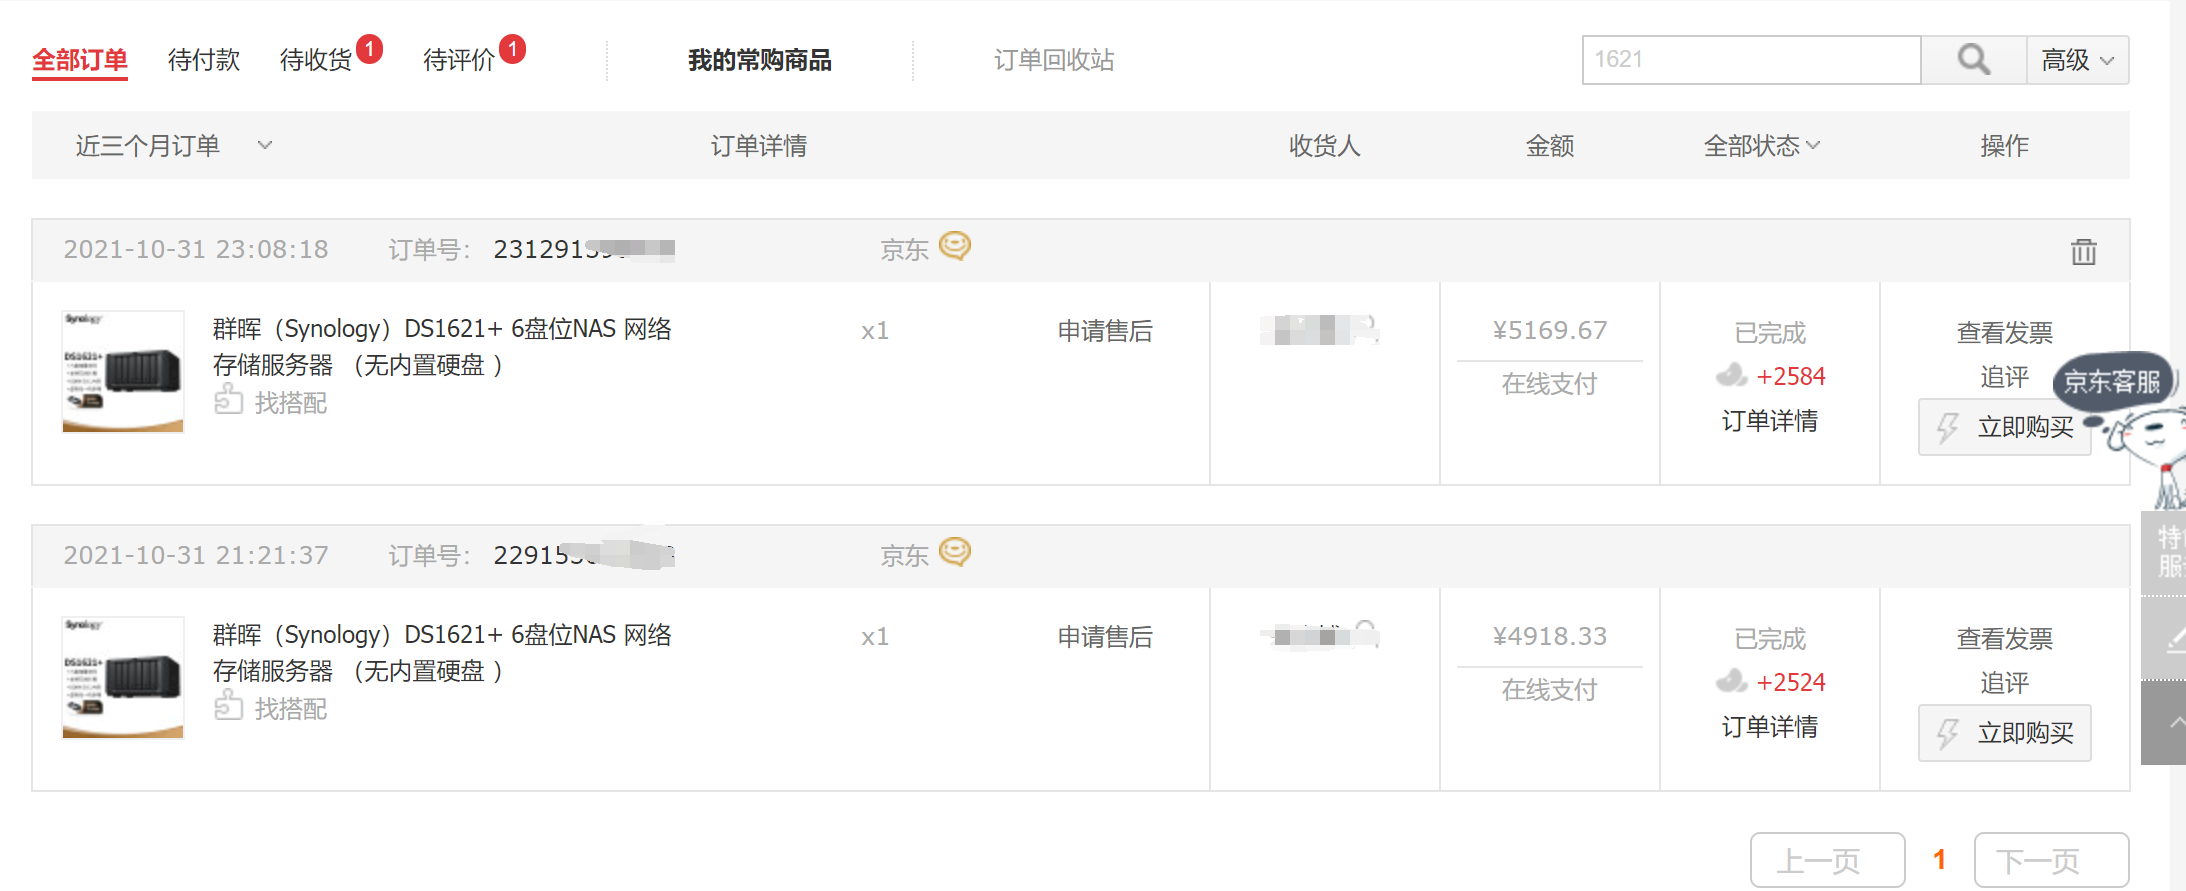Expand the 全部状态 filter
This screenshot has height=891, width=2186.
coord(1761,146)
